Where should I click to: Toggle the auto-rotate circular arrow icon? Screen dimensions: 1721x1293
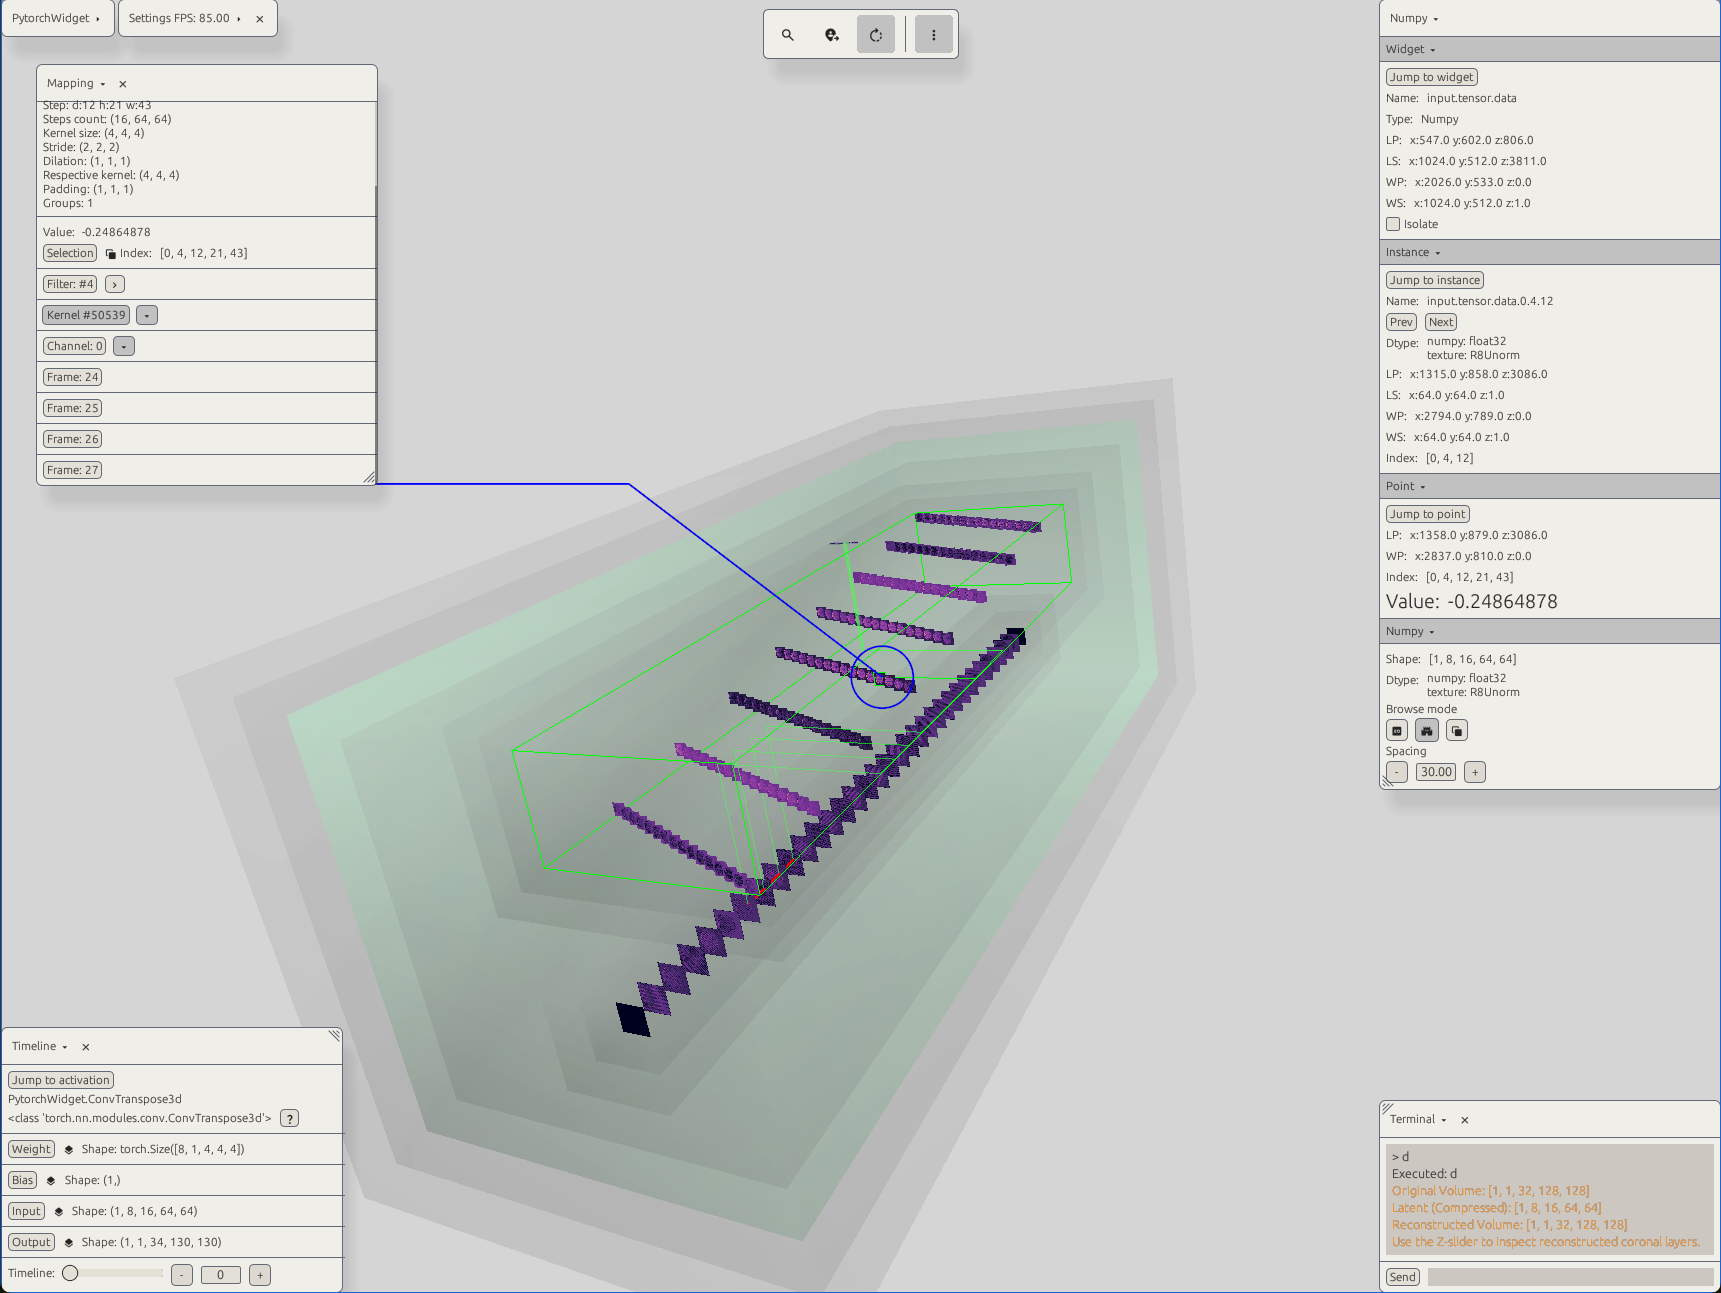click(x=876, y=35)
